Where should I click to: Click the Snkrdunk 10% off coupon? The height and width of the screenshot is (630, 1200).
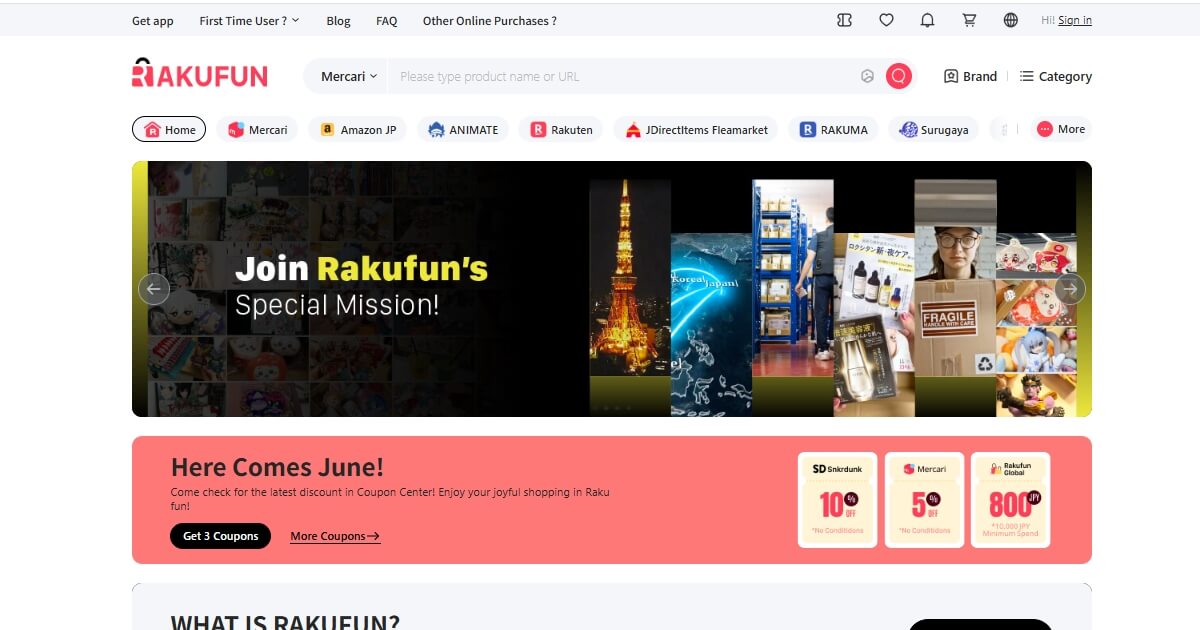(838, 500)
